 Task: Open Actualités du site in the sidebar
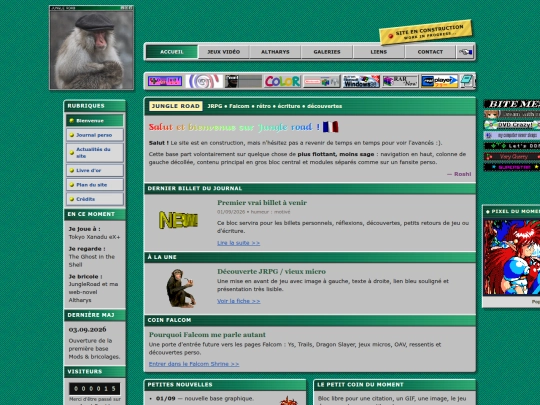pyautogui.click(x=95, y=153)
